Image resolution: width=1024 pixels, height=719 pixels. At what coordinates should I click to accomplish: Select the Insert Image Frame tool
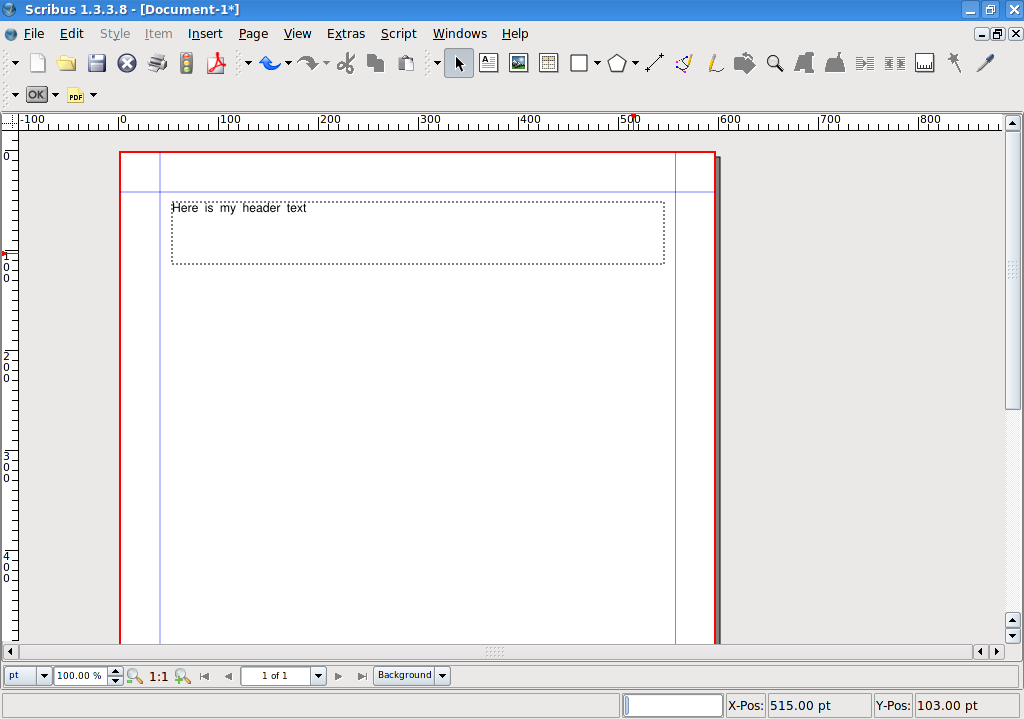click(518, 63)
